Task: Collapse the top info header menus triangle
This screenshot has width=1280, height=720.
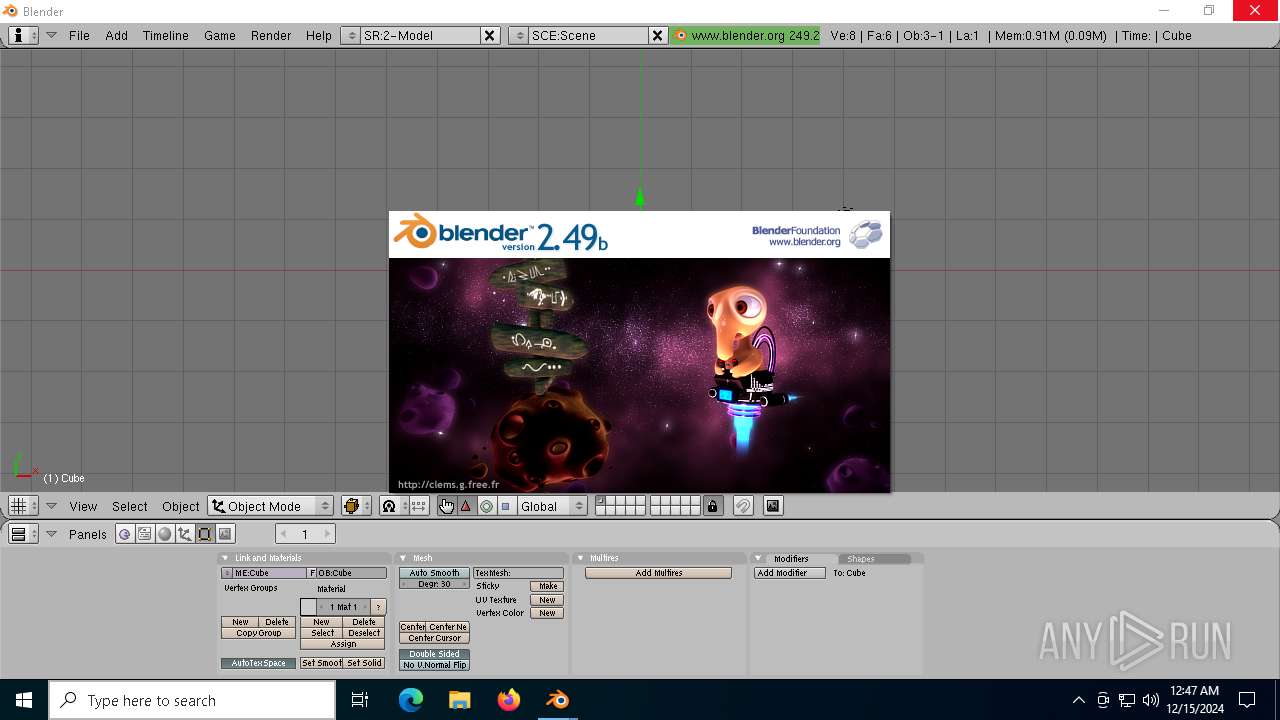Action: (x=51, y=35)
